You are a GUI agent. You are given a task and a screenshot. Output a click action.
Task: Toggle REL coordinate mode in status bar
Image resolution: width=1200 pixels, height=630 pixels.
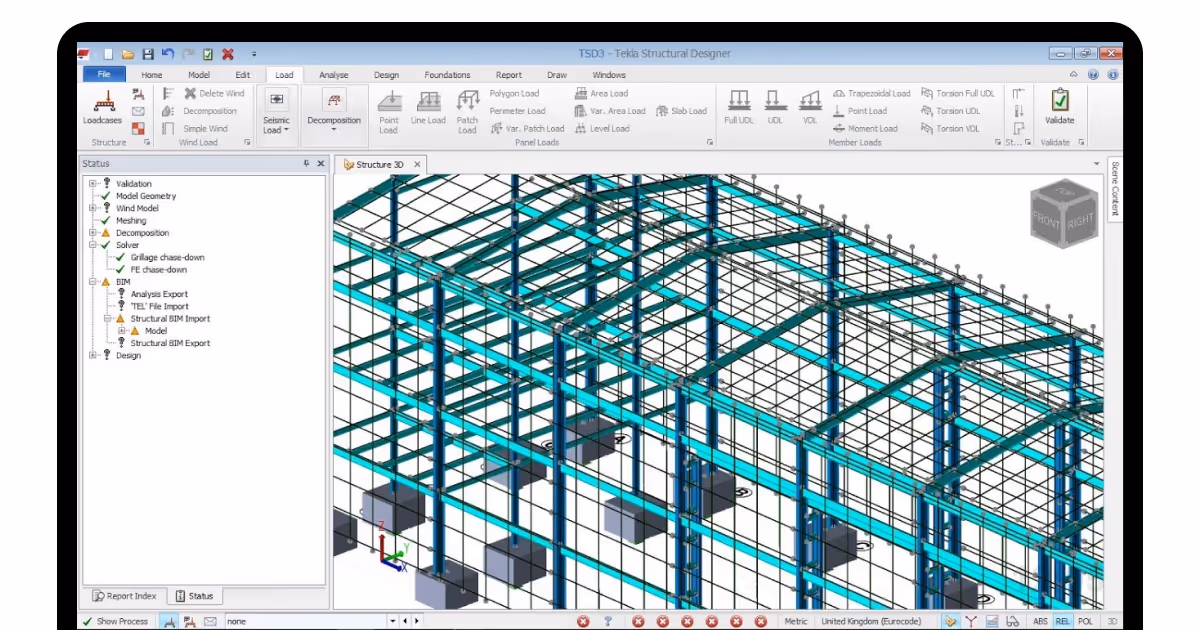coord(1062,621)
